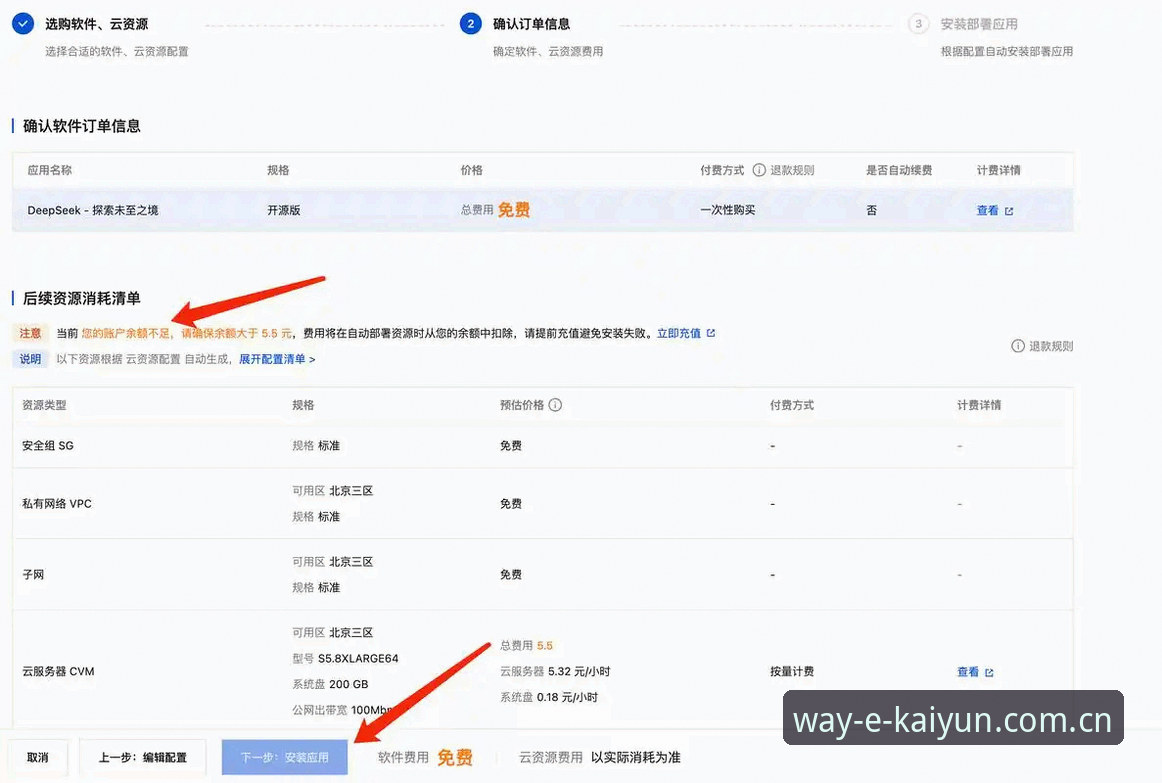Click external link icon next to 立即充值

[711, 333]
